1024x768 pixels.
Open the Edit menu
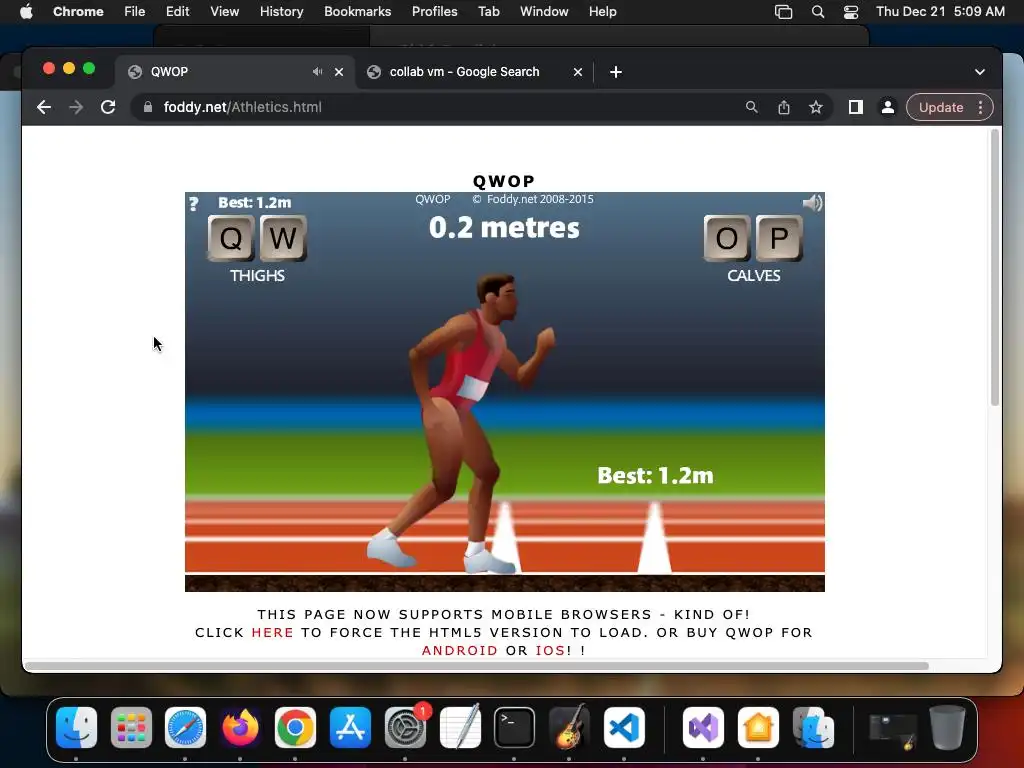[x=177, y=12]
